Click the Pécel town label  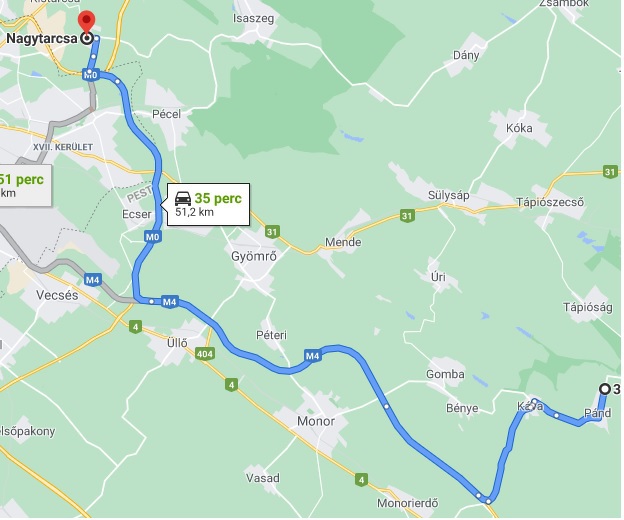[x=166, y=114]
